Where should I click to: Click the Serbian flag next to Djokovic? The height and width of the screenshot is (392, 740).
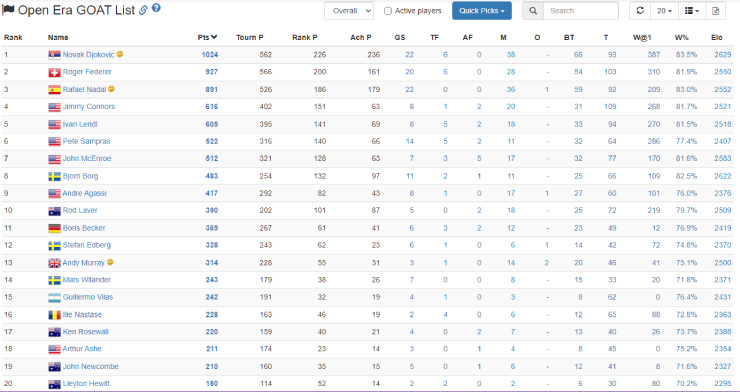pyautogui.click(x=54, y=55)
